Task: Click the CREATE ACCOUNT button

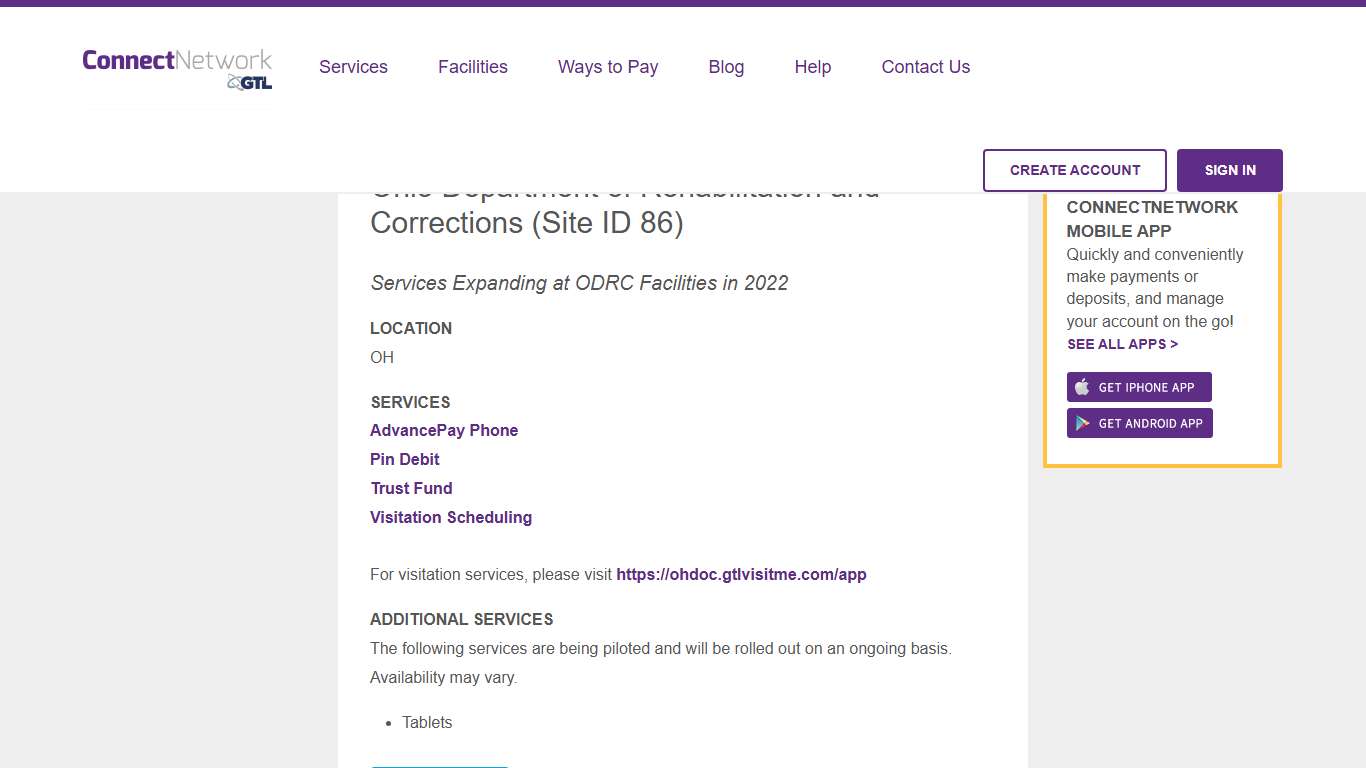Action: point(1075,170)
